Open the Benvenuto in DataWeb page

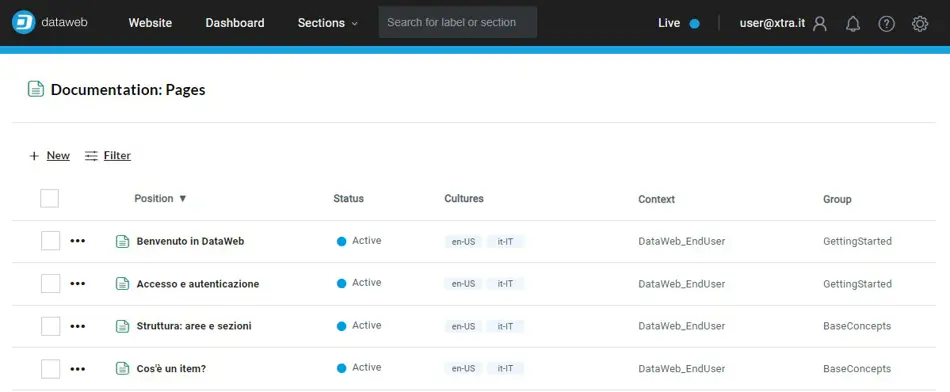[190, 241]
